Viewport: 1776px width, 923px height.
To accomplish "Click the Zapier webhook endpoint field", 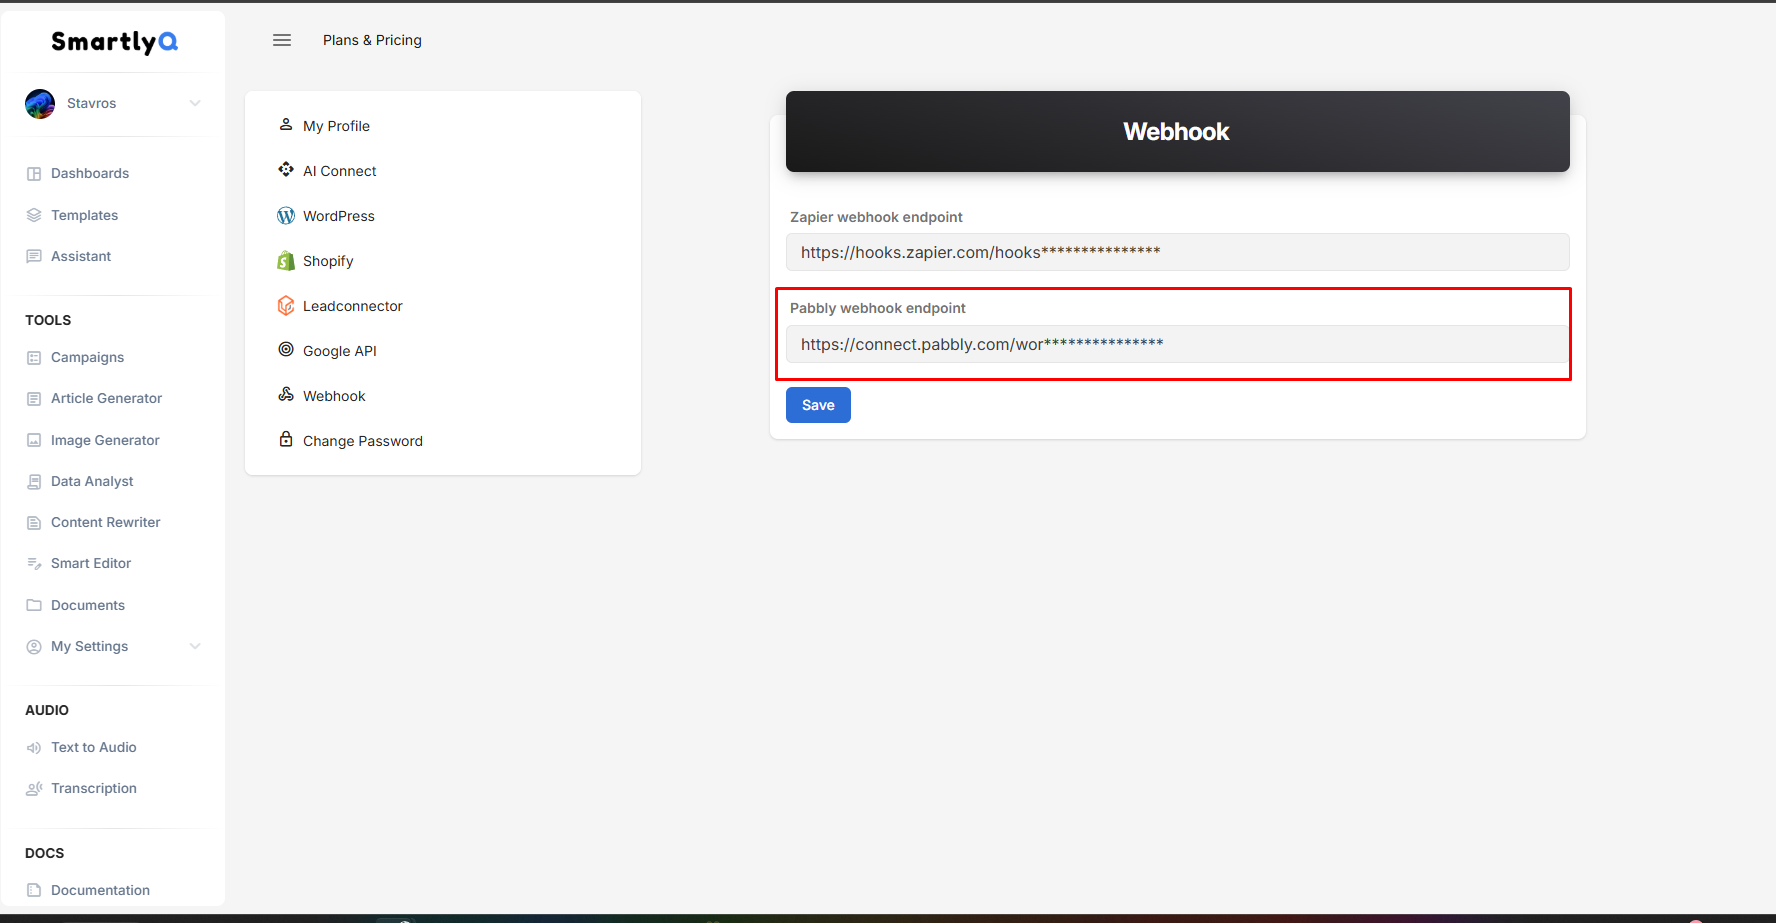I will tap(1177, 252).
